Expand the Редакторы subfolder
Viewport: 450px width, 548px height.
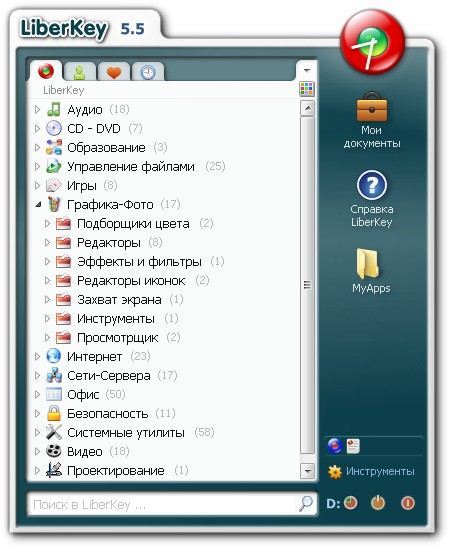pyautogui.click(x=47, y=242)
